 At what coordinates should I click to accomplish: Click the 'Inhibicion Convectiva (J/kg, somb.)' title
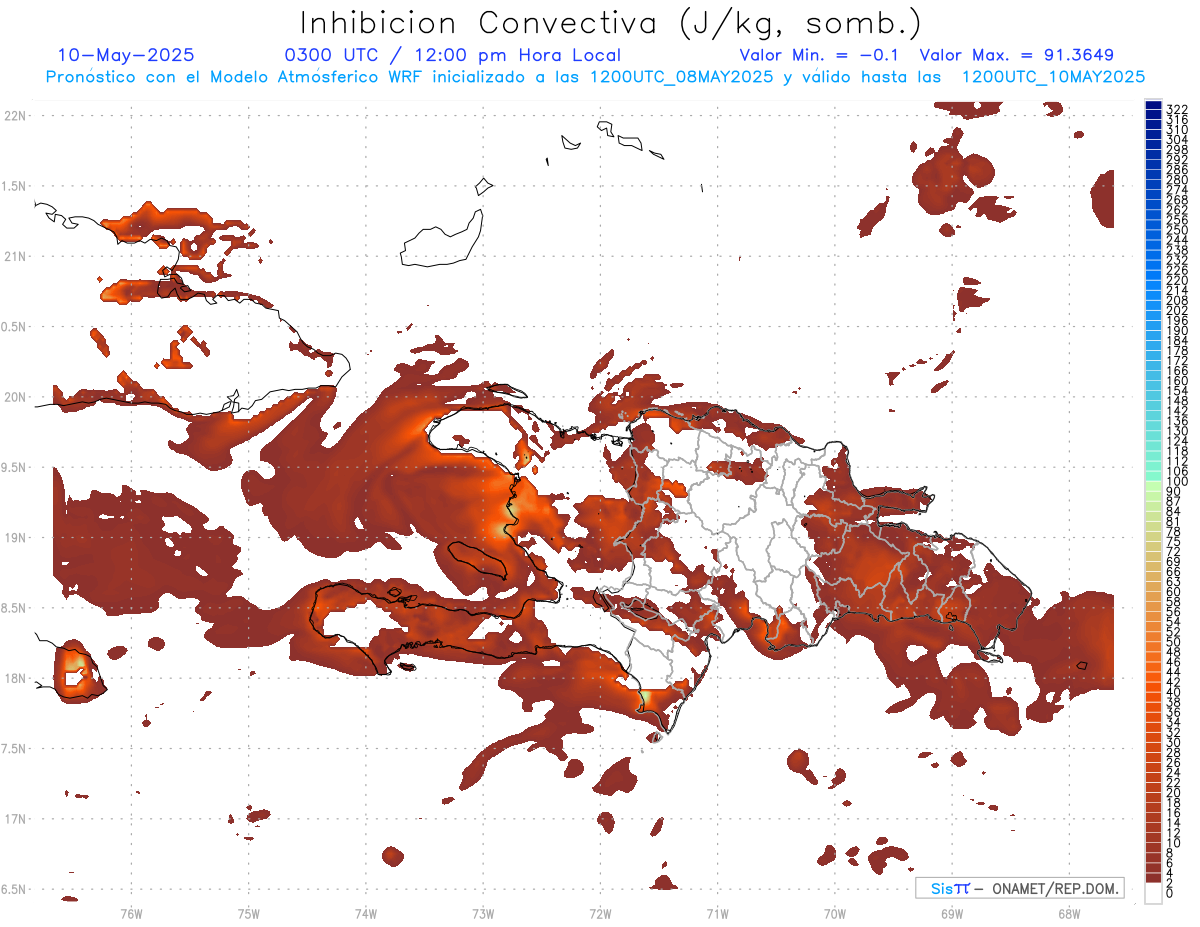point(611,23)
